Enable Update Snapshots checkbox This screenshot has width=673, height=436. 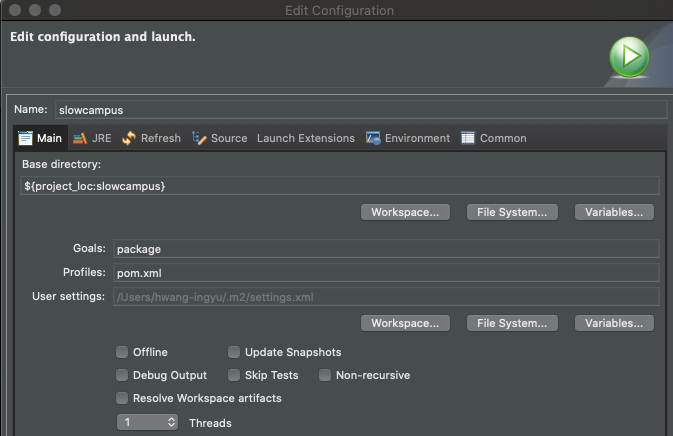[234, 352]
